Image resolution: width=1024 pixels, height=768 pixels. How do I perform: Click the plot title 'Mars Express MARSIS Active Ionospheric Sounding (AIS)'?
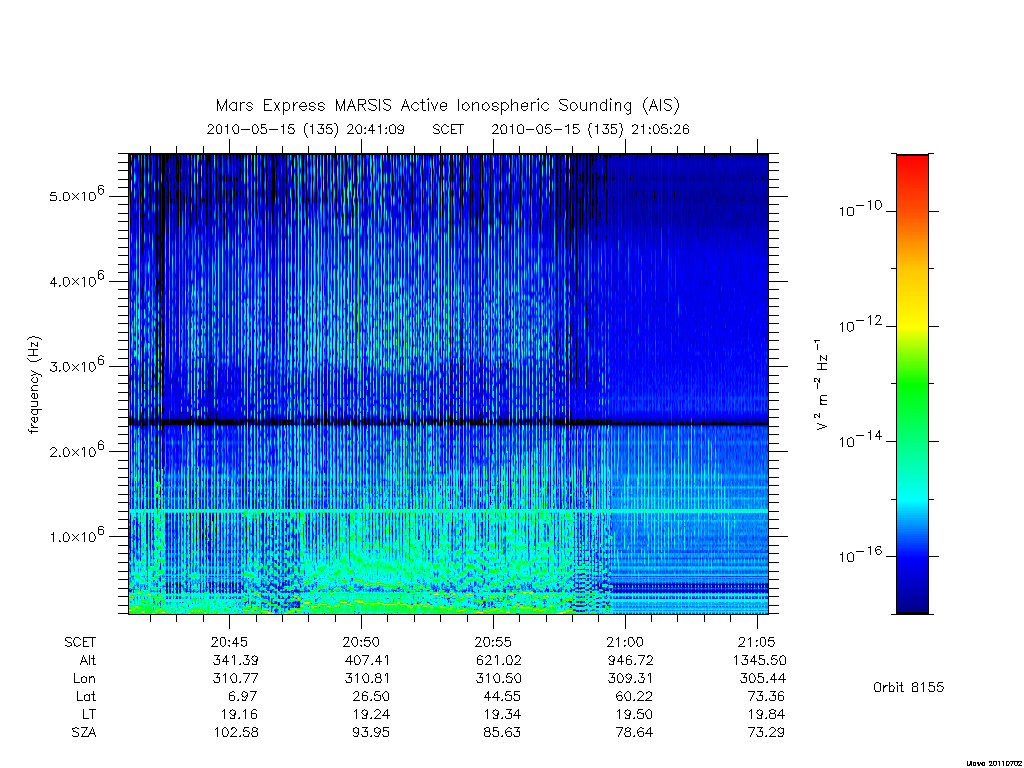[448, 105]
